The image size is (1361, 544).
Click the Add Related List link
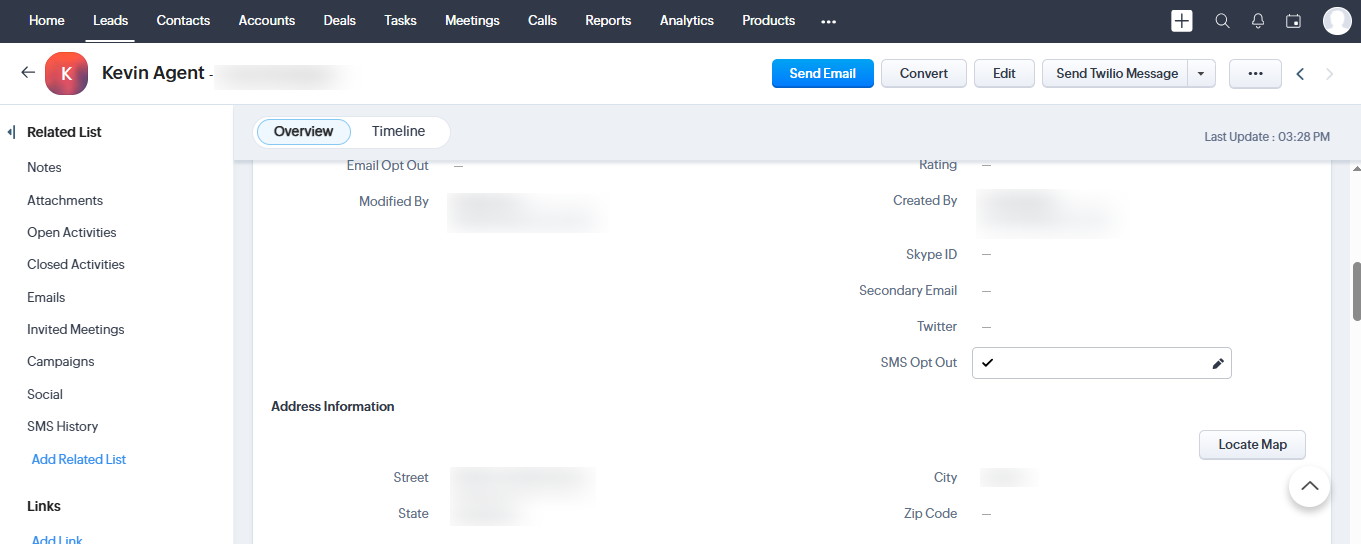click(79, 459)
